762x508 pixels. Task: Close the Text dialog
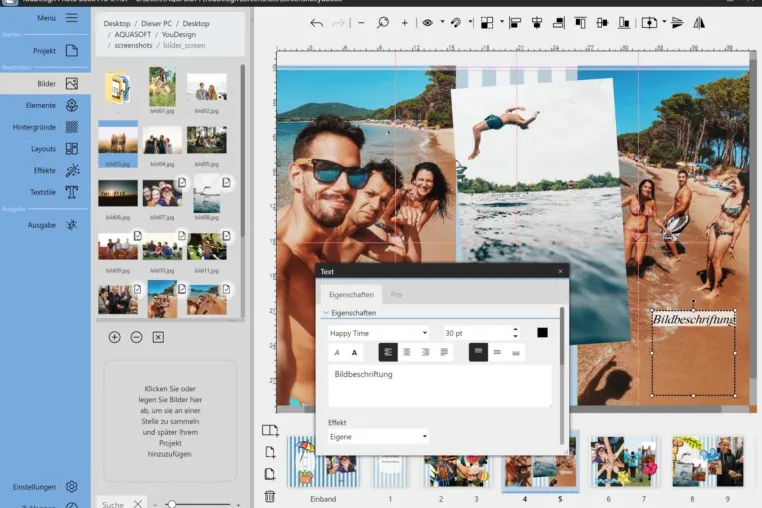[560, 271]
